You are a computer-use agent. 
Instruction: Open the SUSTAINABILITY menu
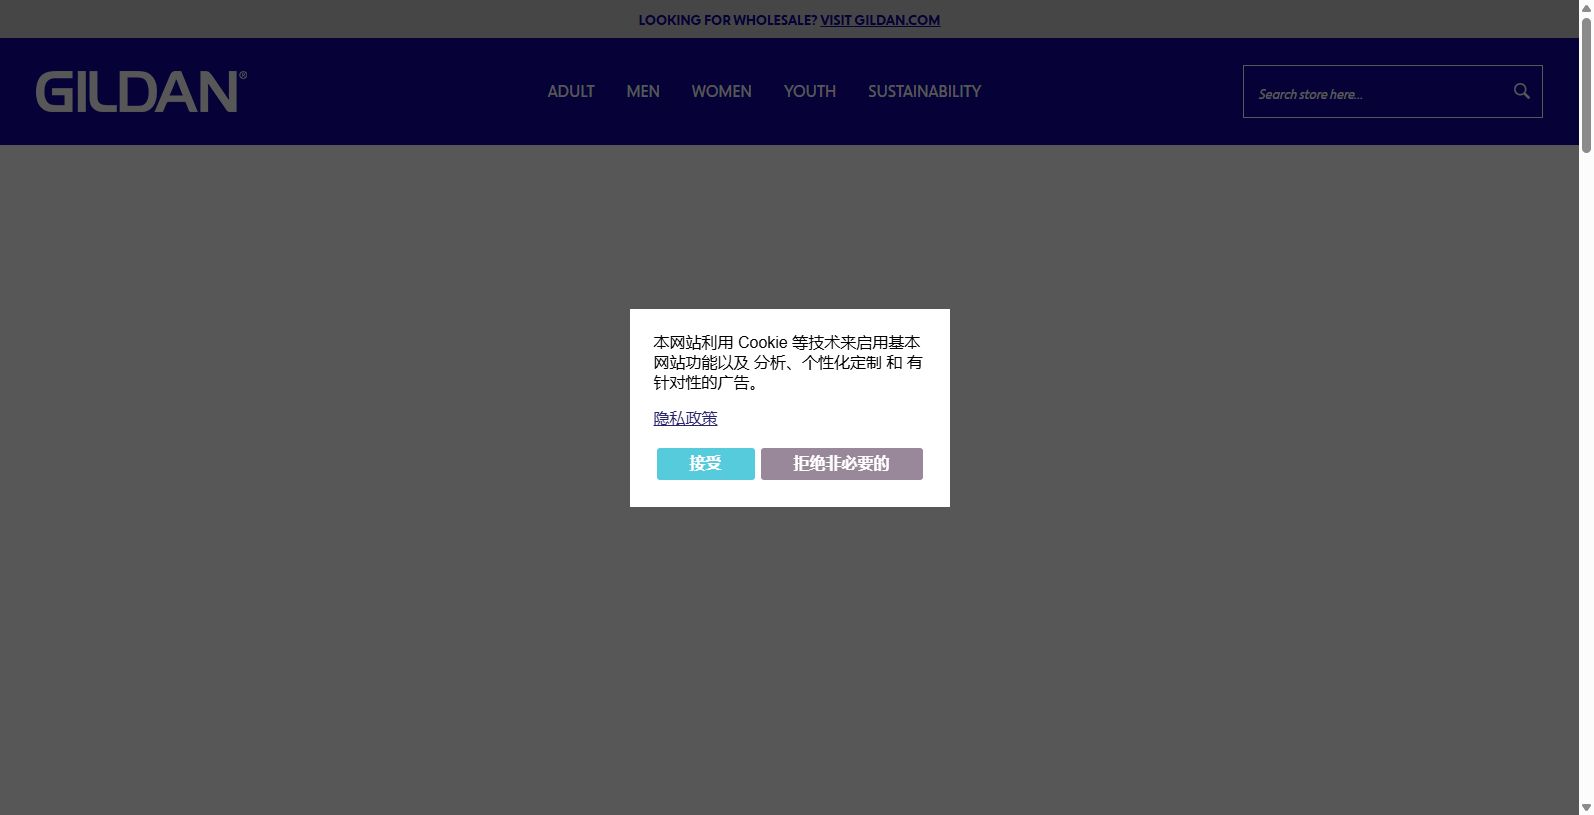(x=924, y=91)
